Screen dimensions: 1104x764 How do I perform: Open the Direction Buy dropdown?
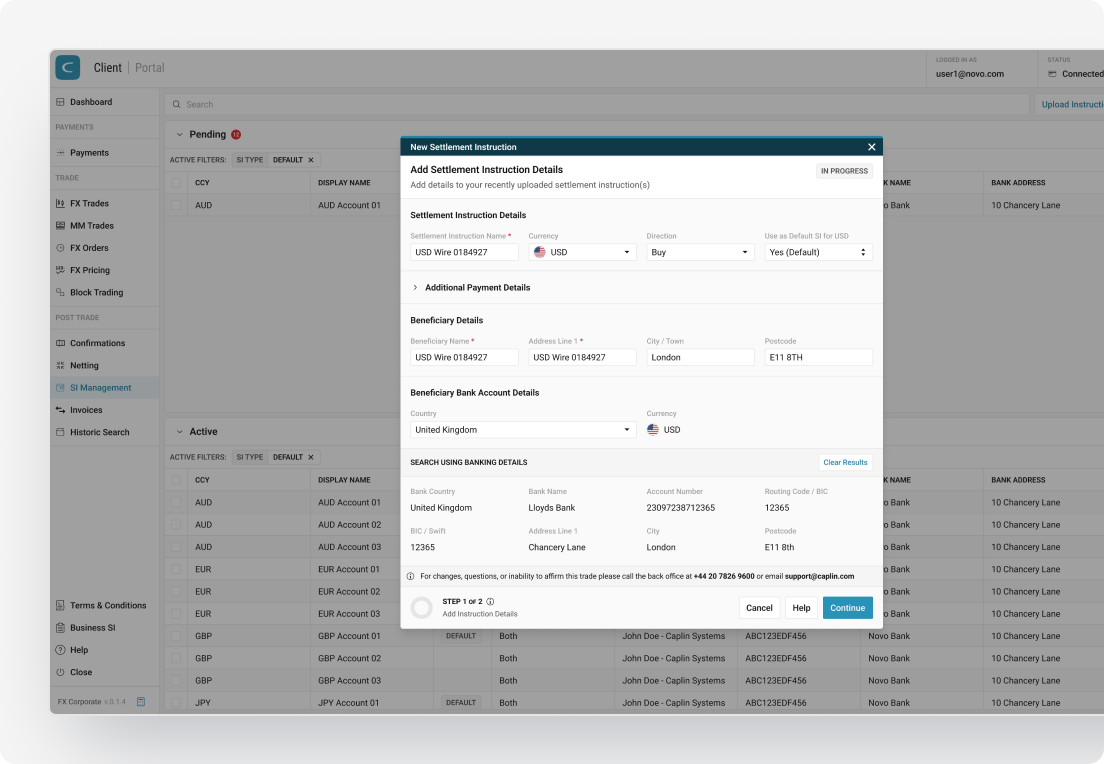tap(701, 252)
